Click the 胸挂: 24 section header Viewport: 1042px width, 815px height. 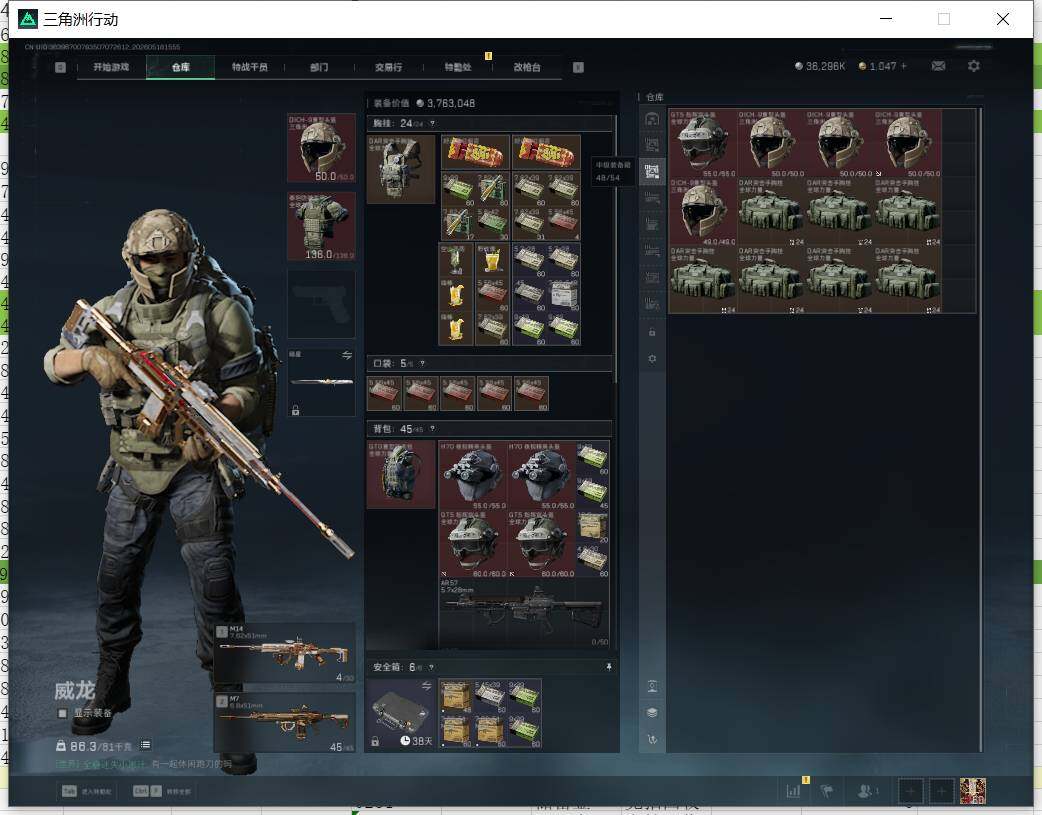pos(490,124)
